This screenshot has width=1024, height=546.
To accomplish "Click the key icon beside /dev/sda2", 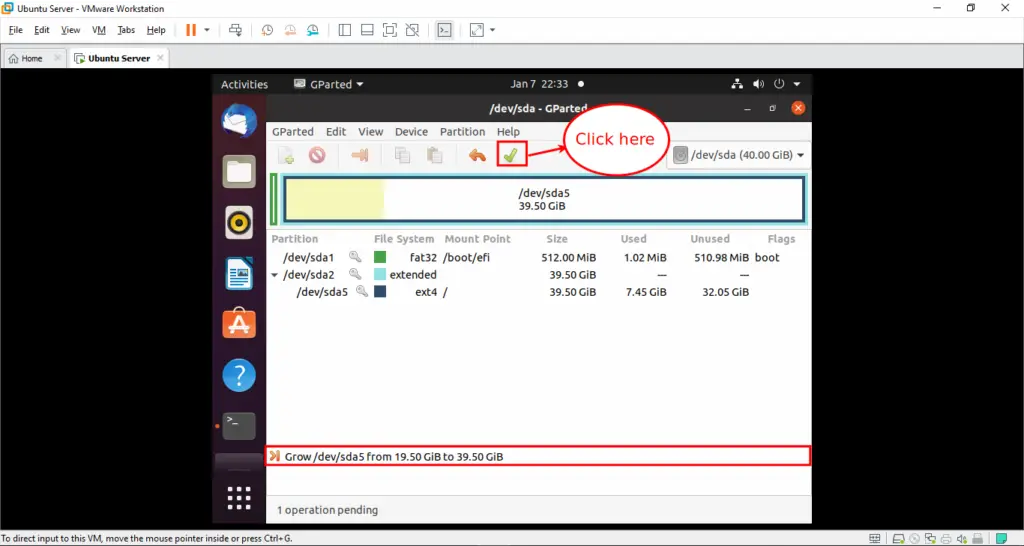I will [x=355, y=274].
